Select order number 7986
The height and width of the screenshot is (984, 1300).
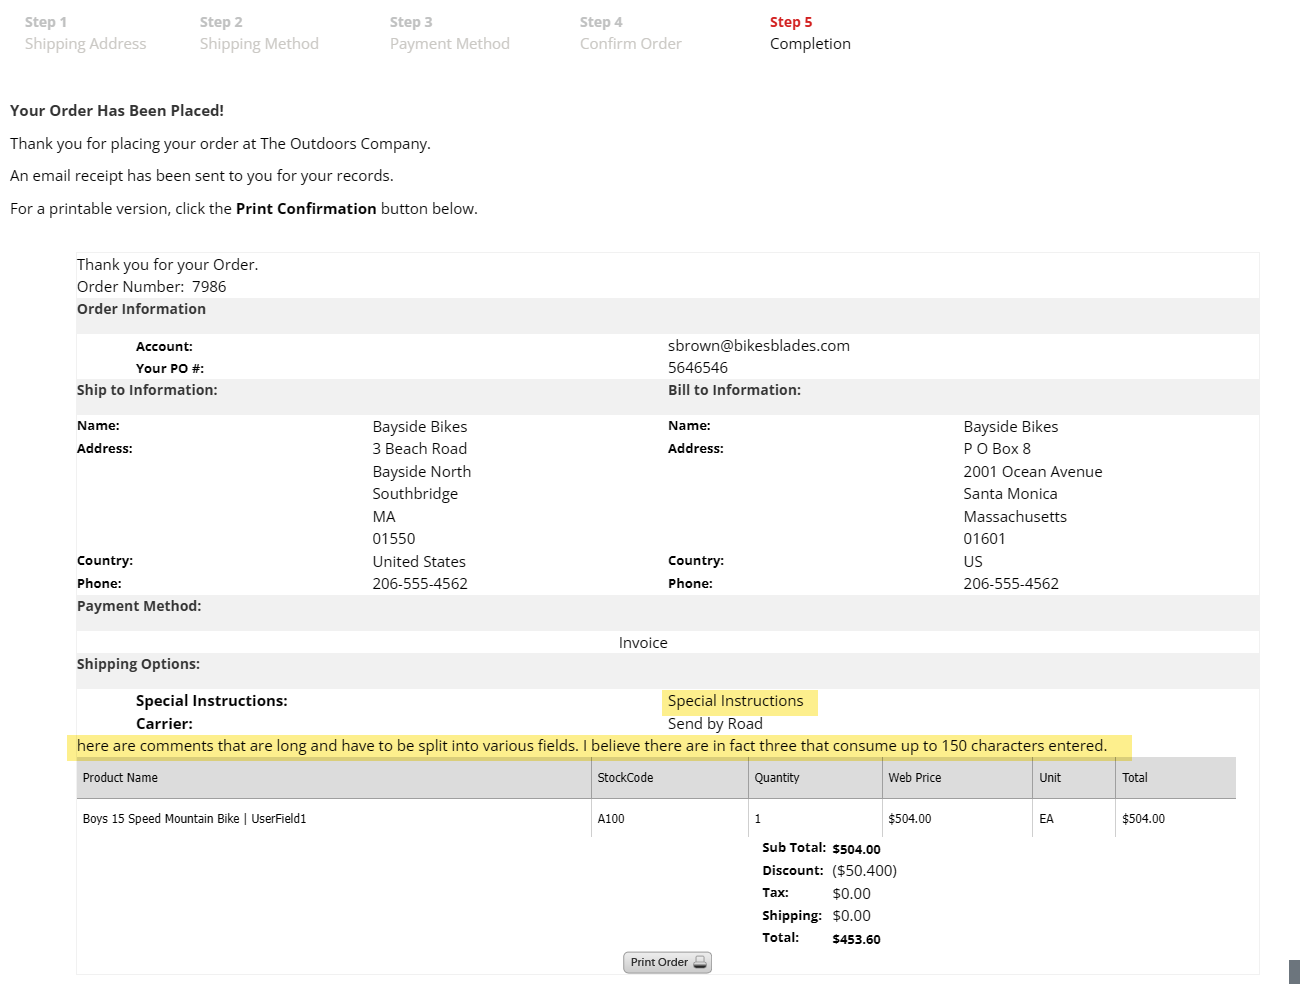click(209, 287)
